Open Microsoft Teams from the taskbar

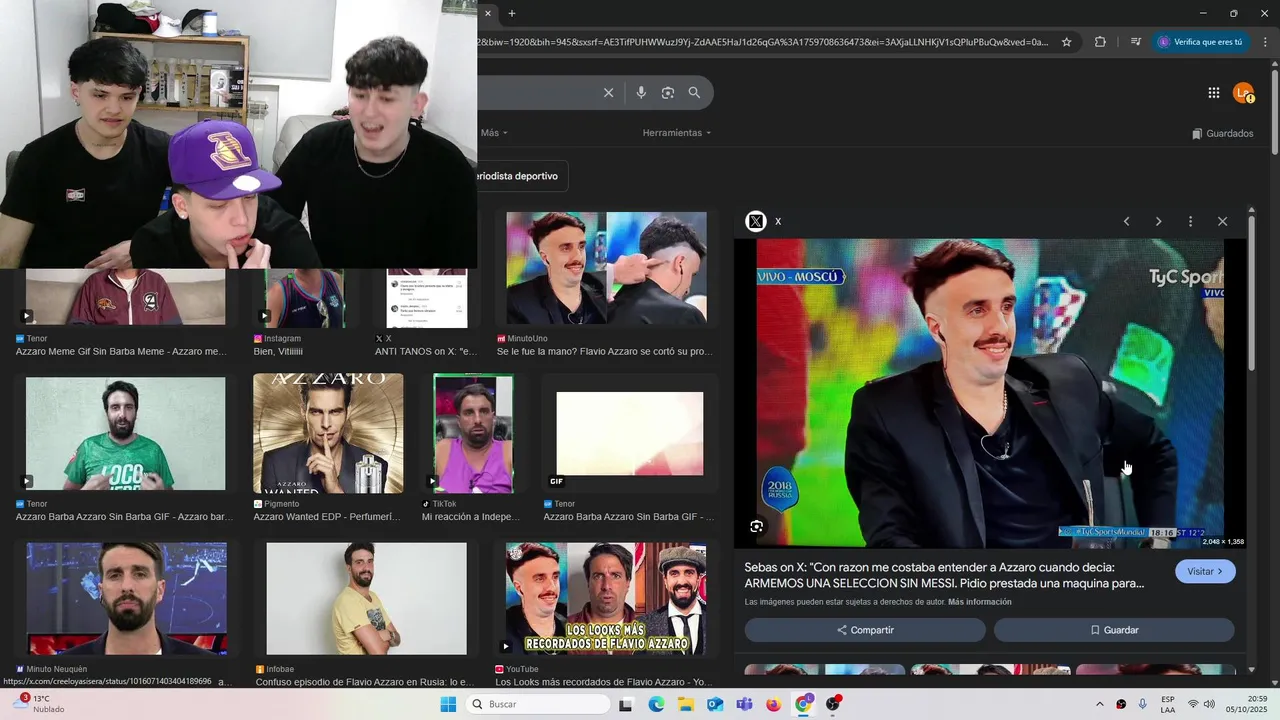click(x=744, y=704)
